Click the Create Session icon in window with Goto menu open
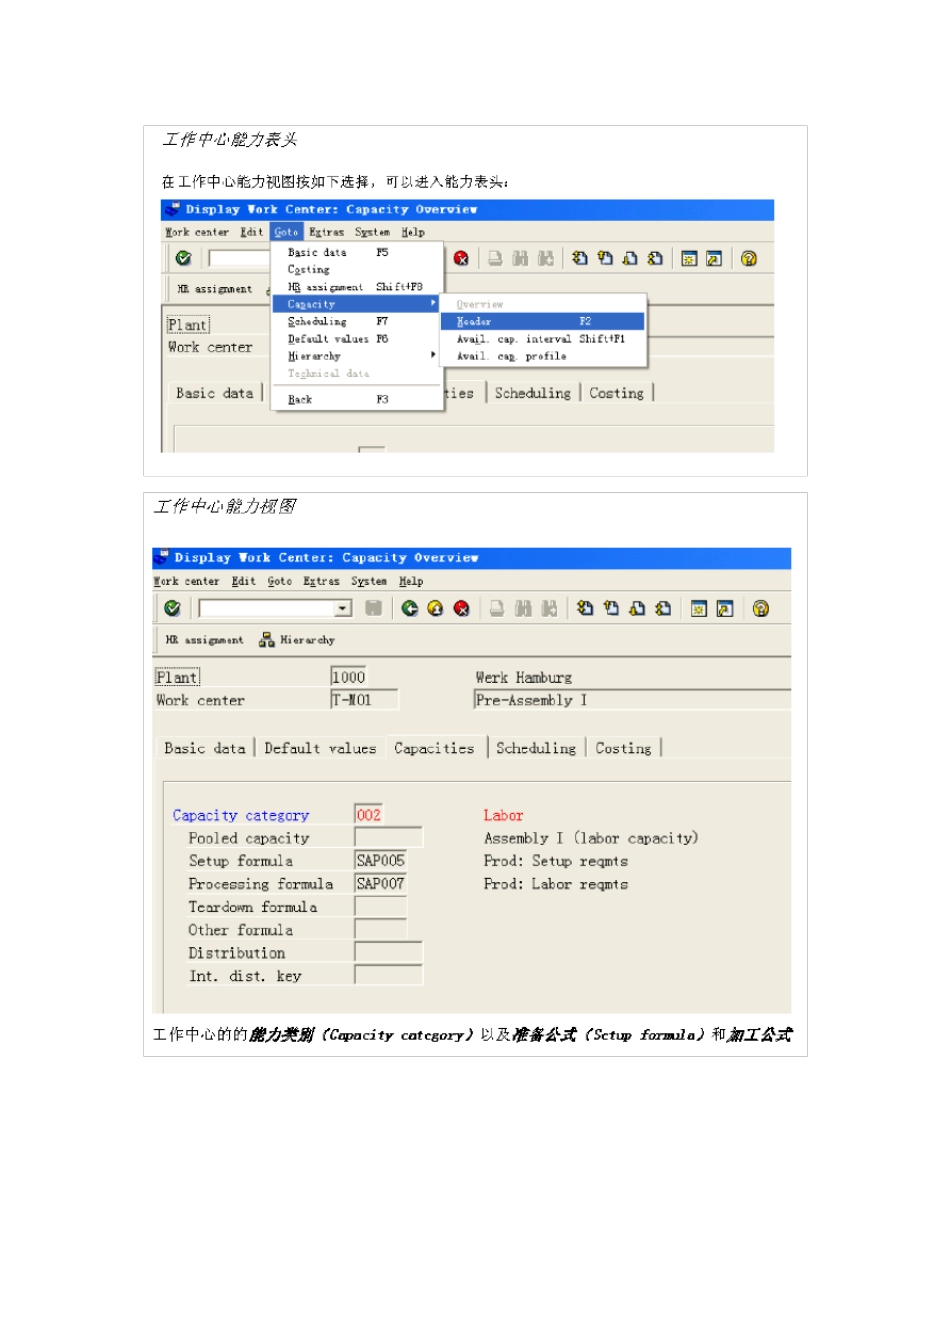The image size is (950, 1344). tap(689, 258)
